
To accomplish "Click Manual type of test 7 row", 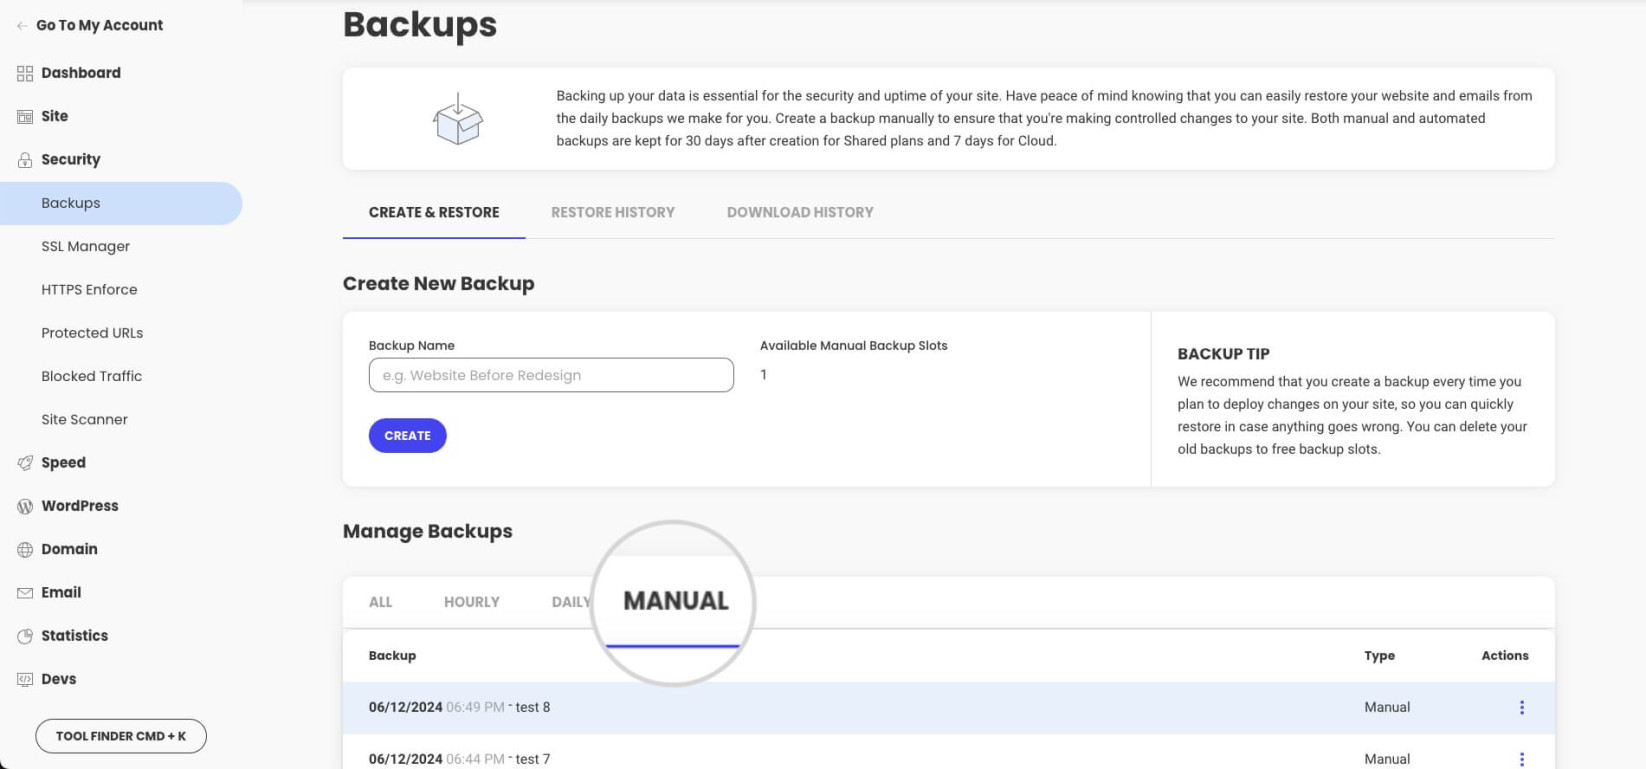I will pos(1387,759).
